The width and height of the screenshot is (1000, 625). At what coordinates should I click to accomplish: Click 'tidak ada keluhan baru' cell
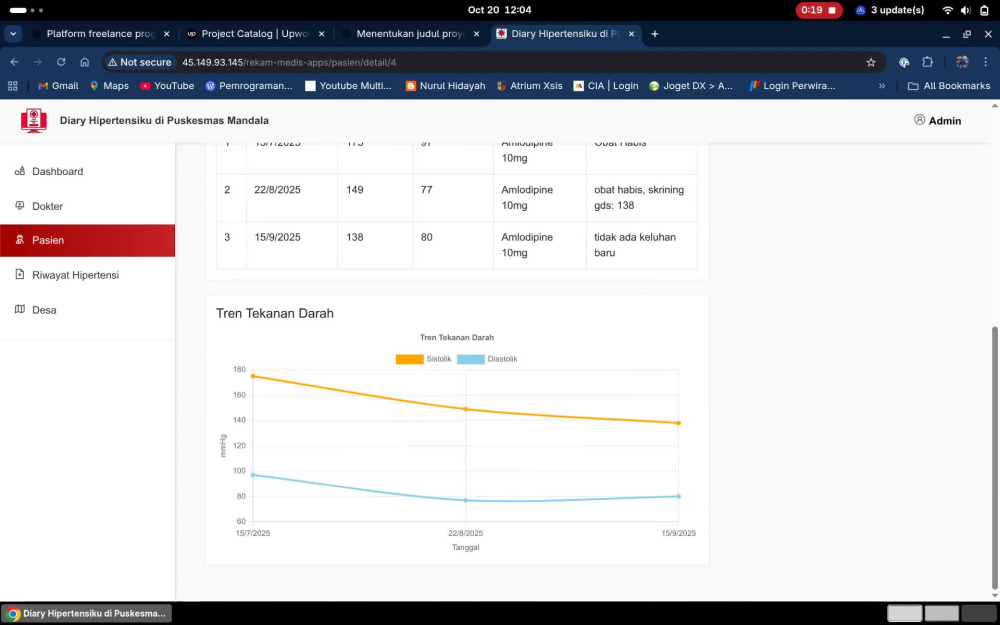(x=642, y=245)
